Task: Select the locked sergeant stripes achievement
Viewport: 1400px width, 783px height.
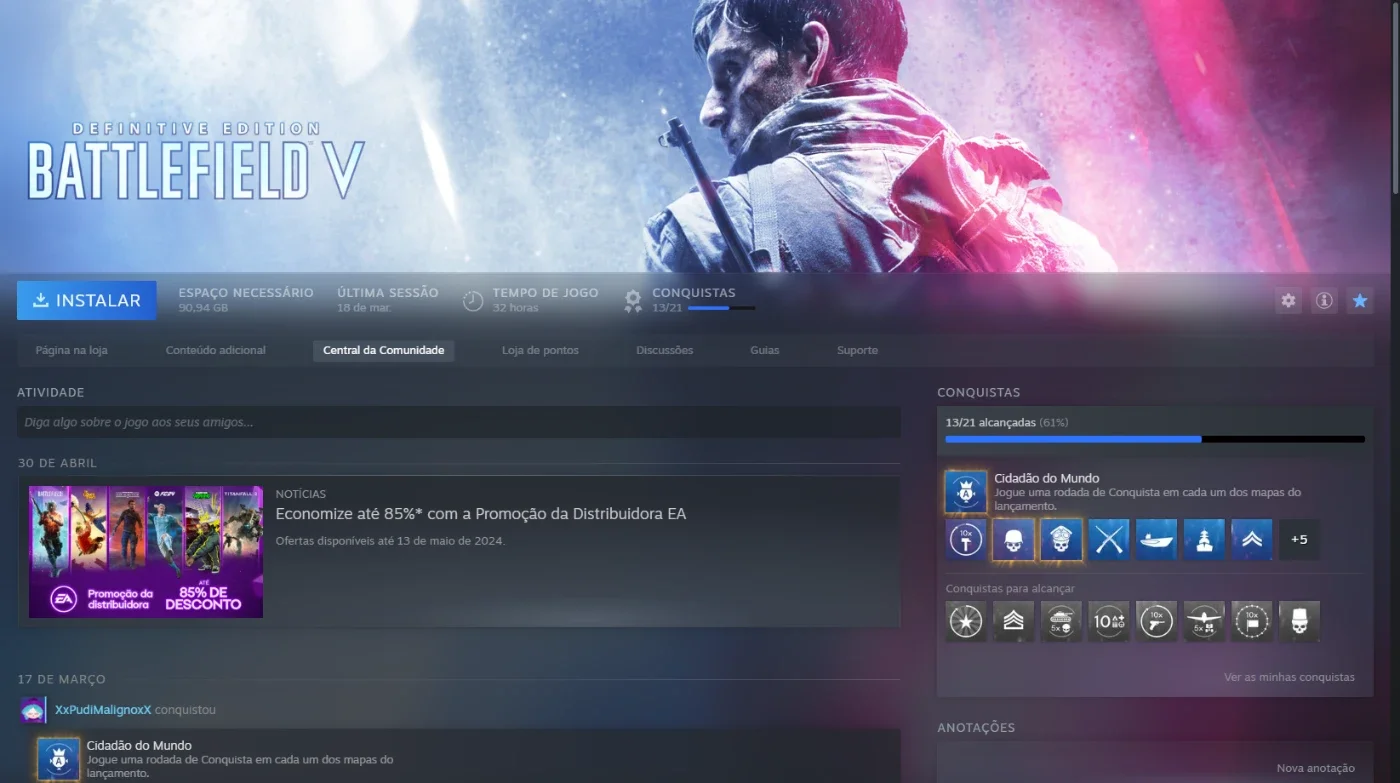Action: pos(1014,621)
